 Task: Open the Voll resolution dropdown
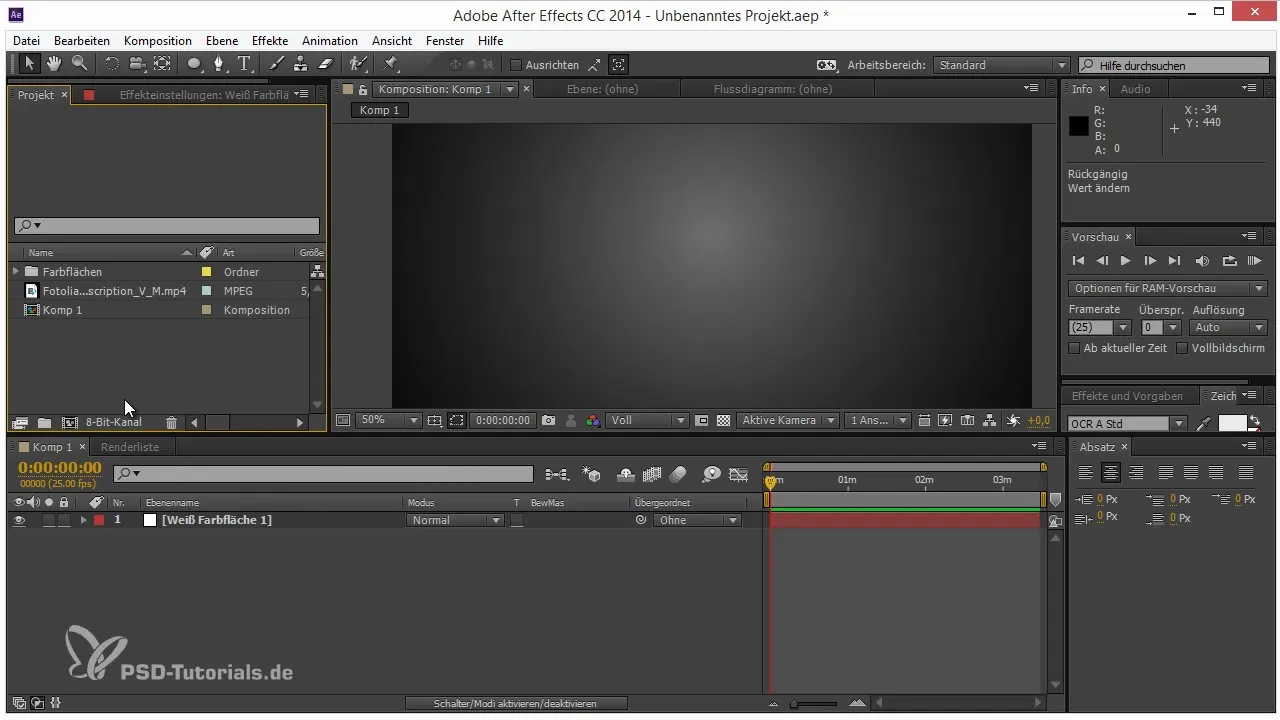click(x=648, y=421)
